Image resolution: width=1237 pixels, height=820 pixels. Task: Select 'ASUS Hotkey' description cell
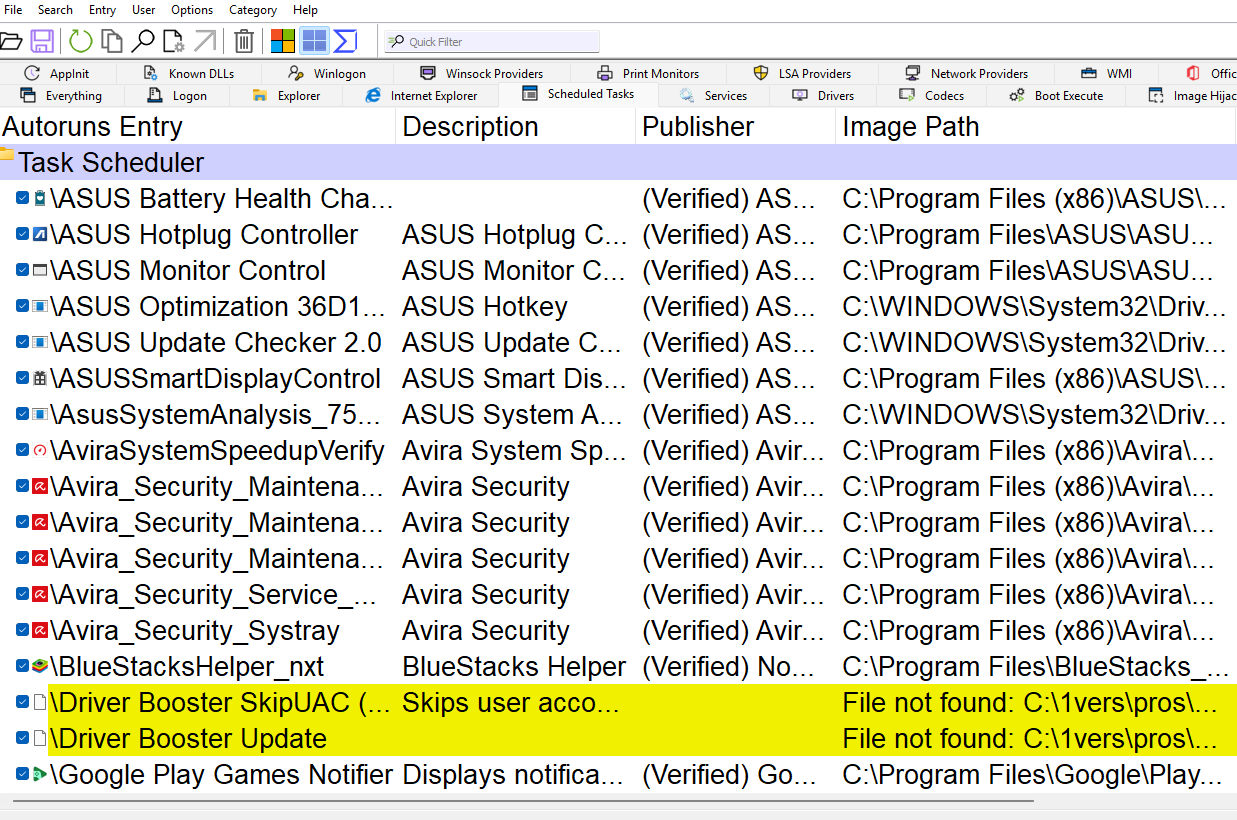(x=485, y=307)
